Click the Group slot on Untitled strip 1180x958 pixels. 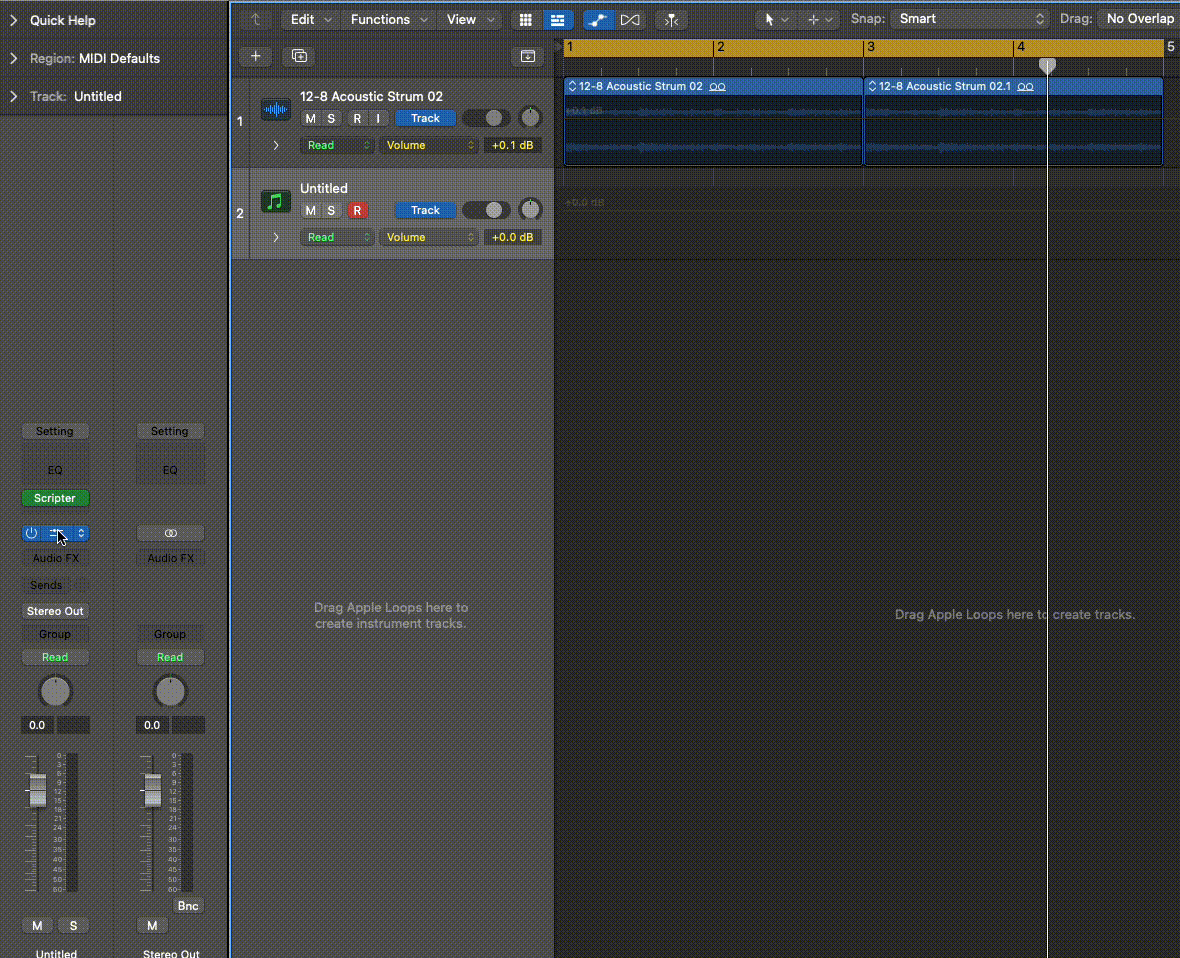pyautogui.click(x=55, y=634)
